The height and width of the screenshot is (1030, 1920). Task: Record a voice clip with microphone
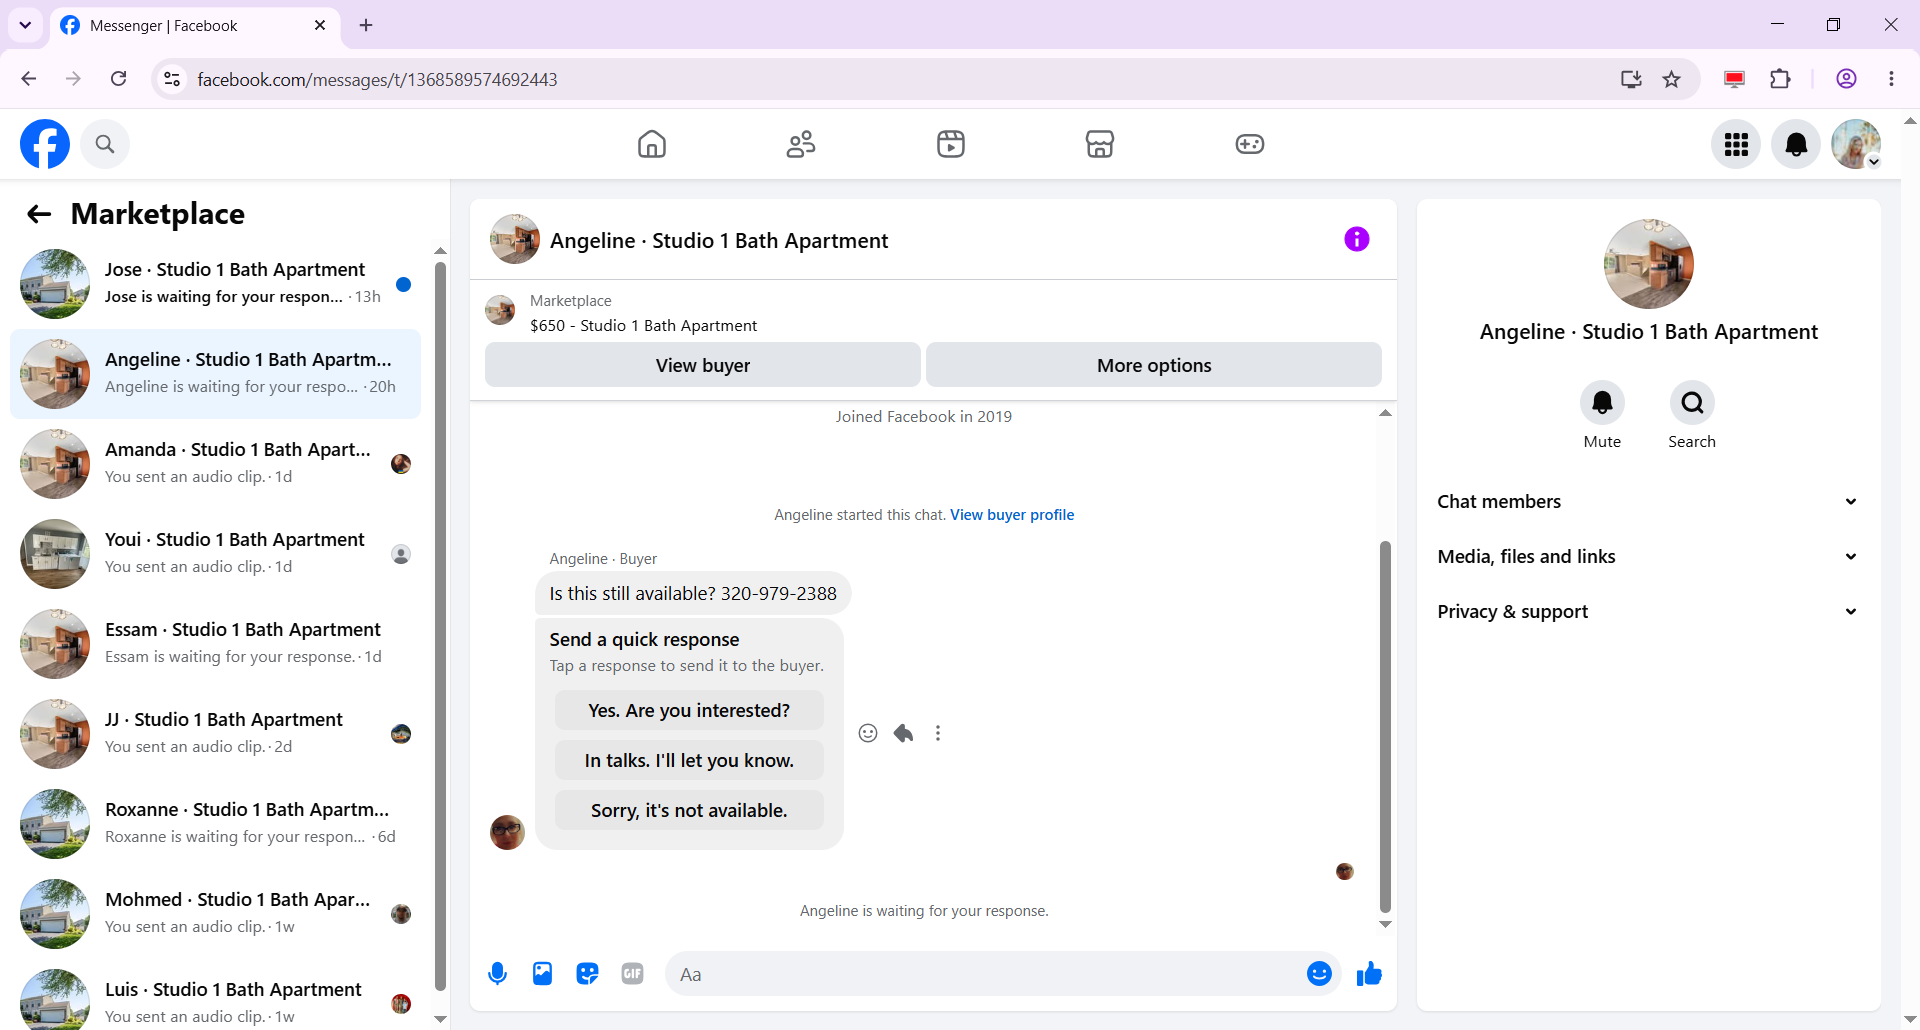[497, 974]
